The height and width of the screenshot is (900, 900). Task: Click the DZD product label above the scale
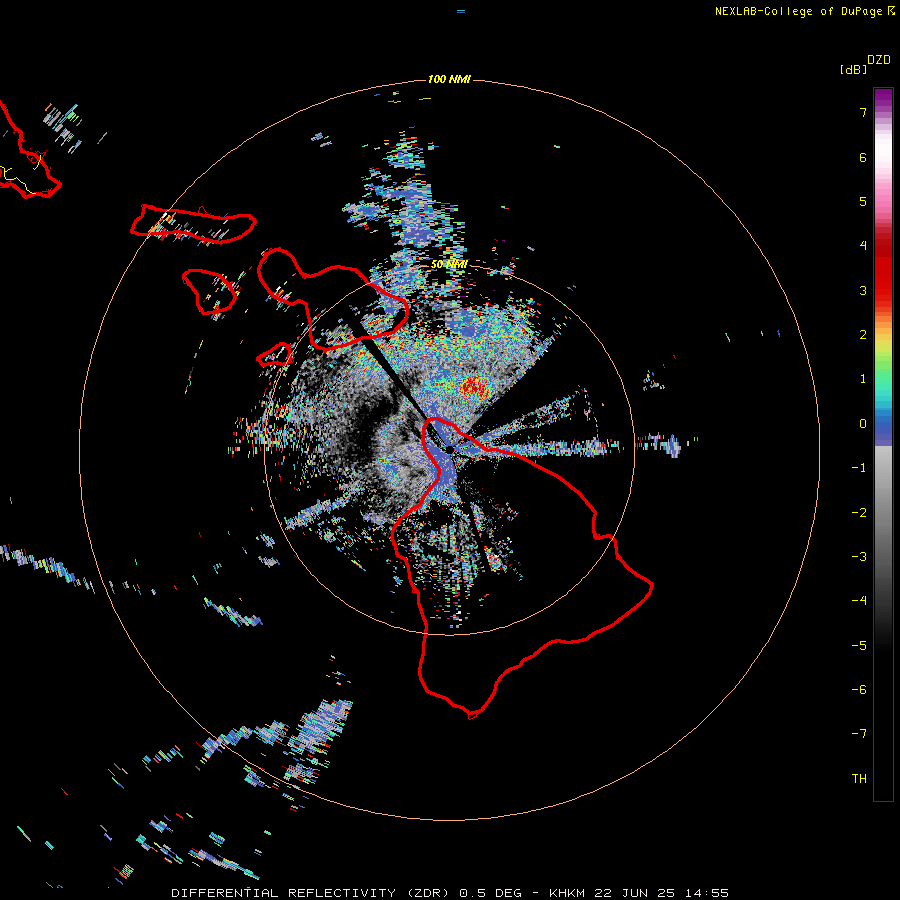879,60
